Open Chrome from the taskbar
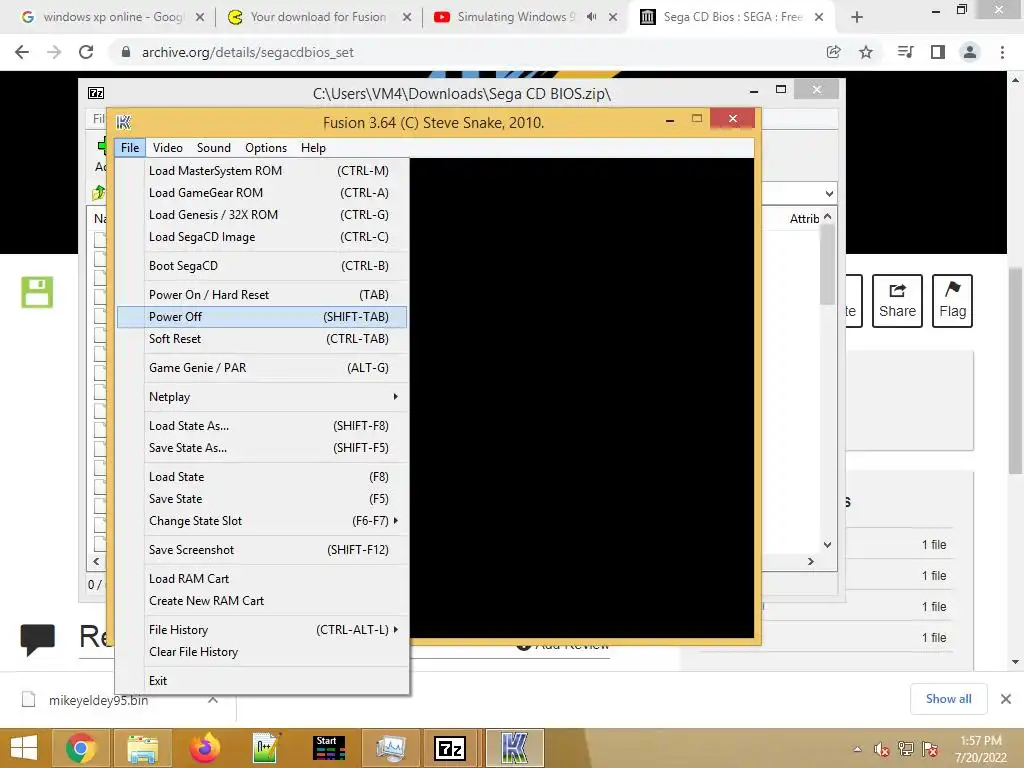 [81, 748]
